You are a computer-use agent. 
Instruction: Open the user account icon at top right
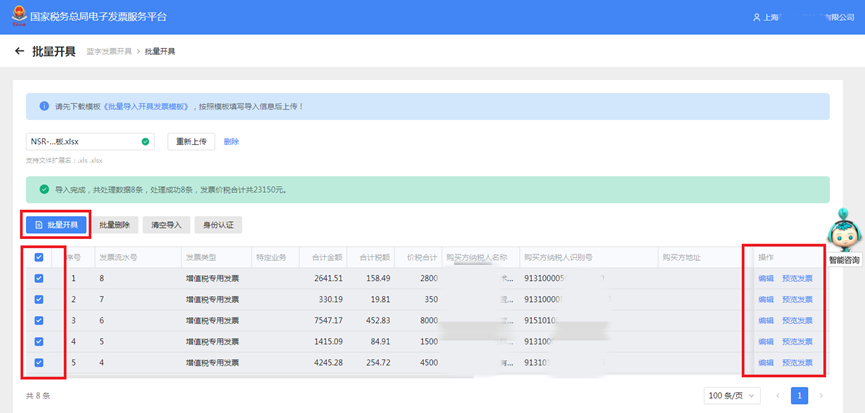[x=756, y=17]
